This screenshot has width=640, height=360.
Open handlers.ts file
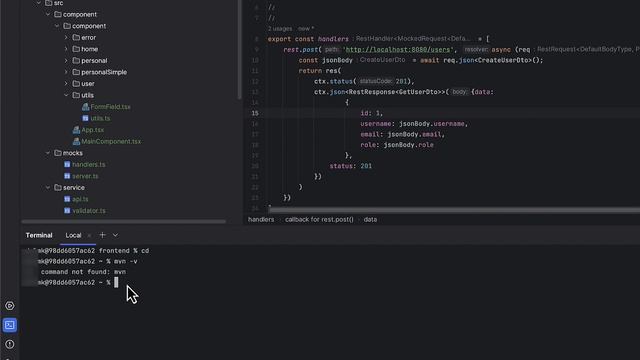(89, 164)
